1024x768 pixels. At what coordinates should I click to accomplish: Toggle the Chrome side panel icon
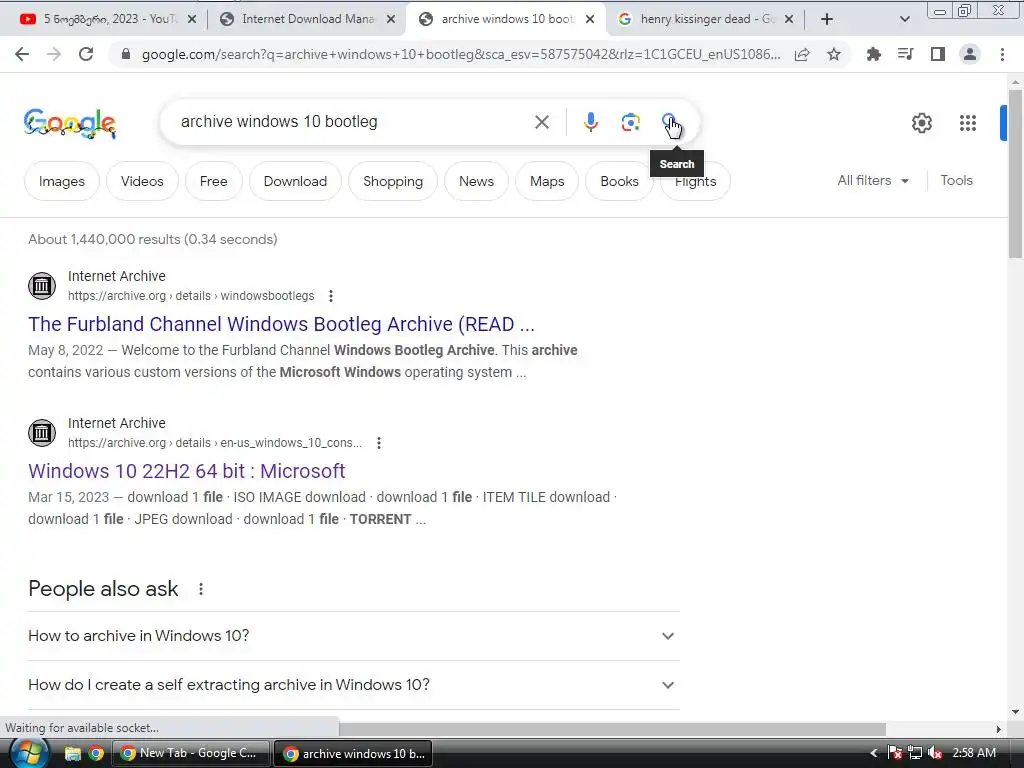click(938, 54)
